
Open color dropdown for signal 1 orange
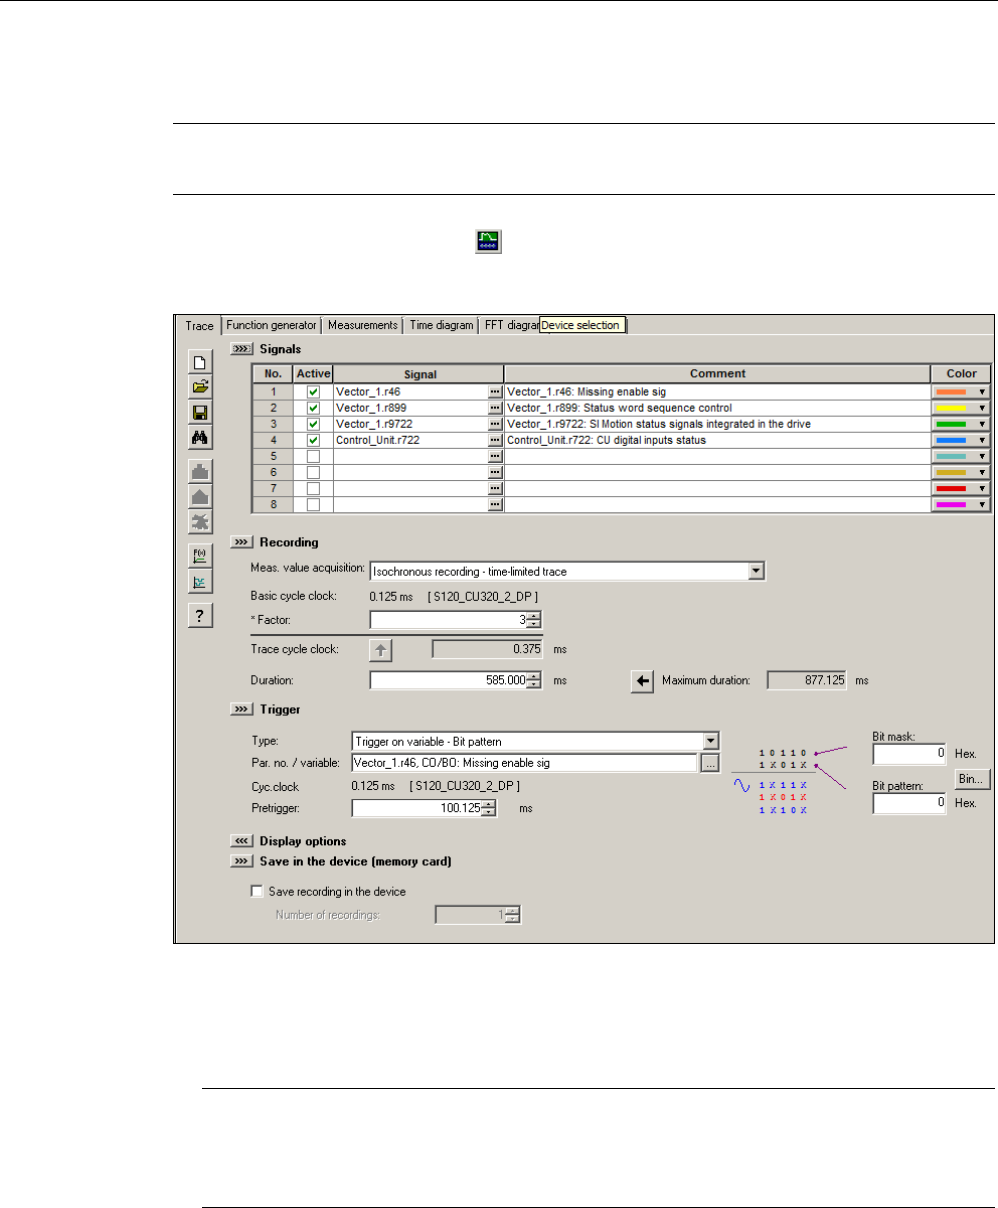982,393
